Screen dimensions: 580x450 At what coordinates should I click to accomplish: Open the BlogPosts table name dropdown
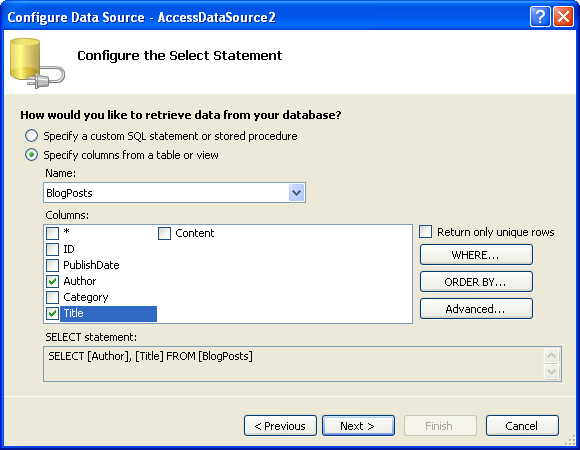tap(296, 193)
